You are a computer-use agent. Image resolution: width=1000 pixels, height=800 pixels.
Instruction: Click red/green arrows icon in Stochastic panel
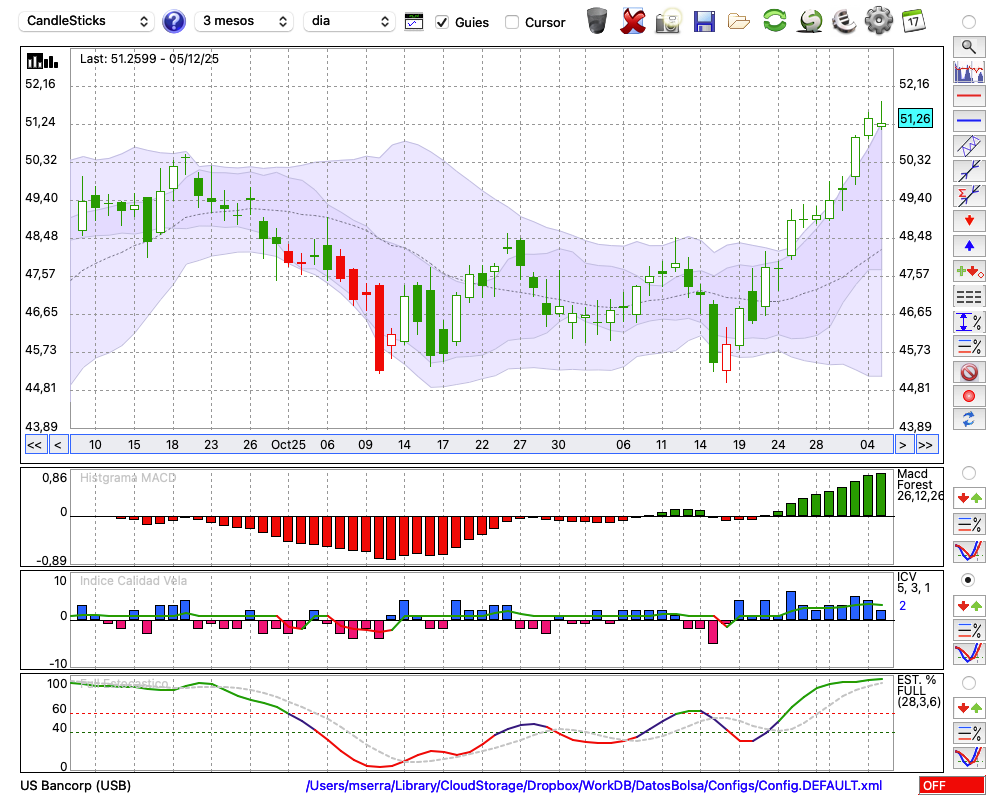[x=969, y=707]
